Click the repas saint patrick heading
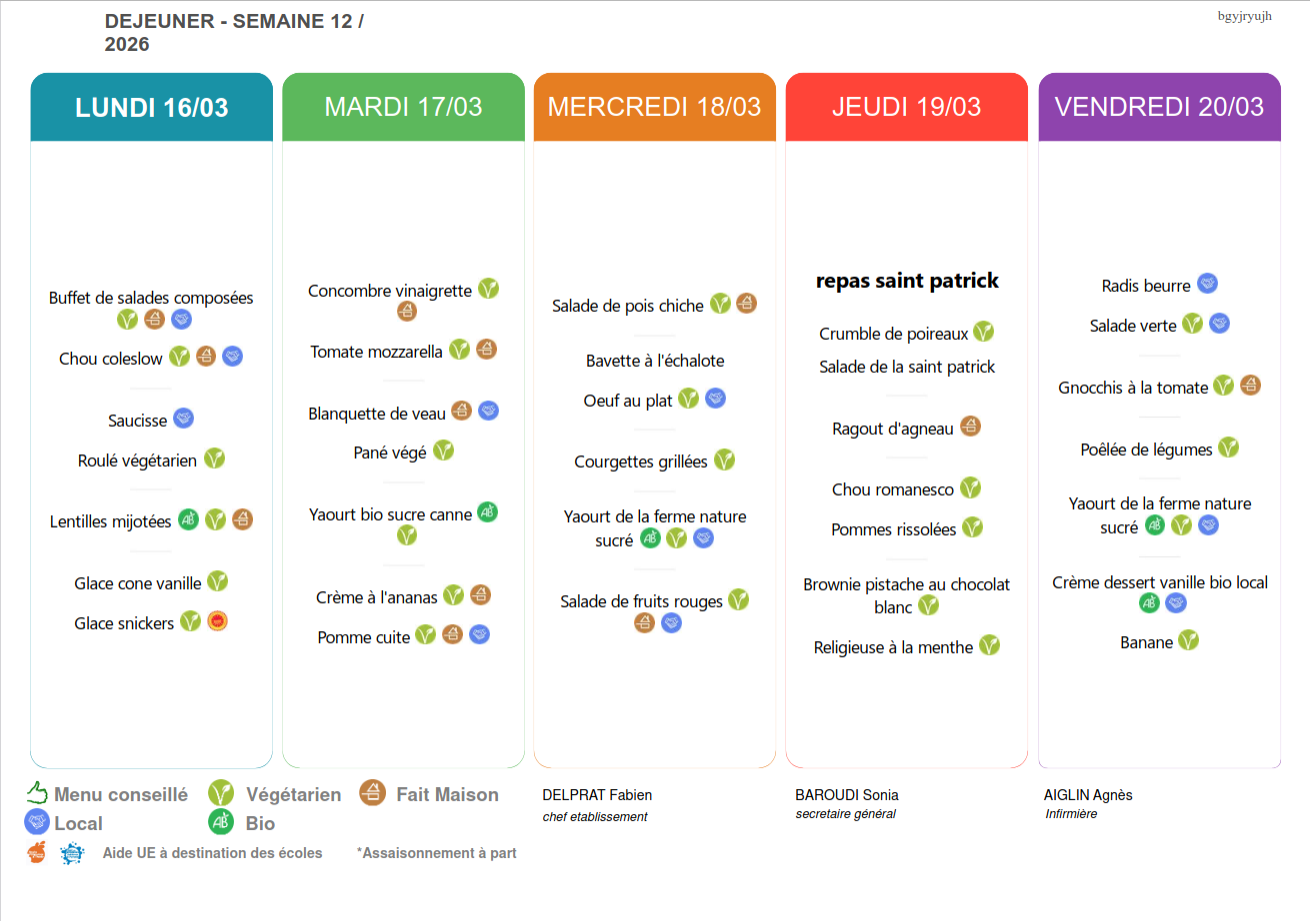Image resolution: width=1310 pixels, height=921 pixels. [907, 281]
